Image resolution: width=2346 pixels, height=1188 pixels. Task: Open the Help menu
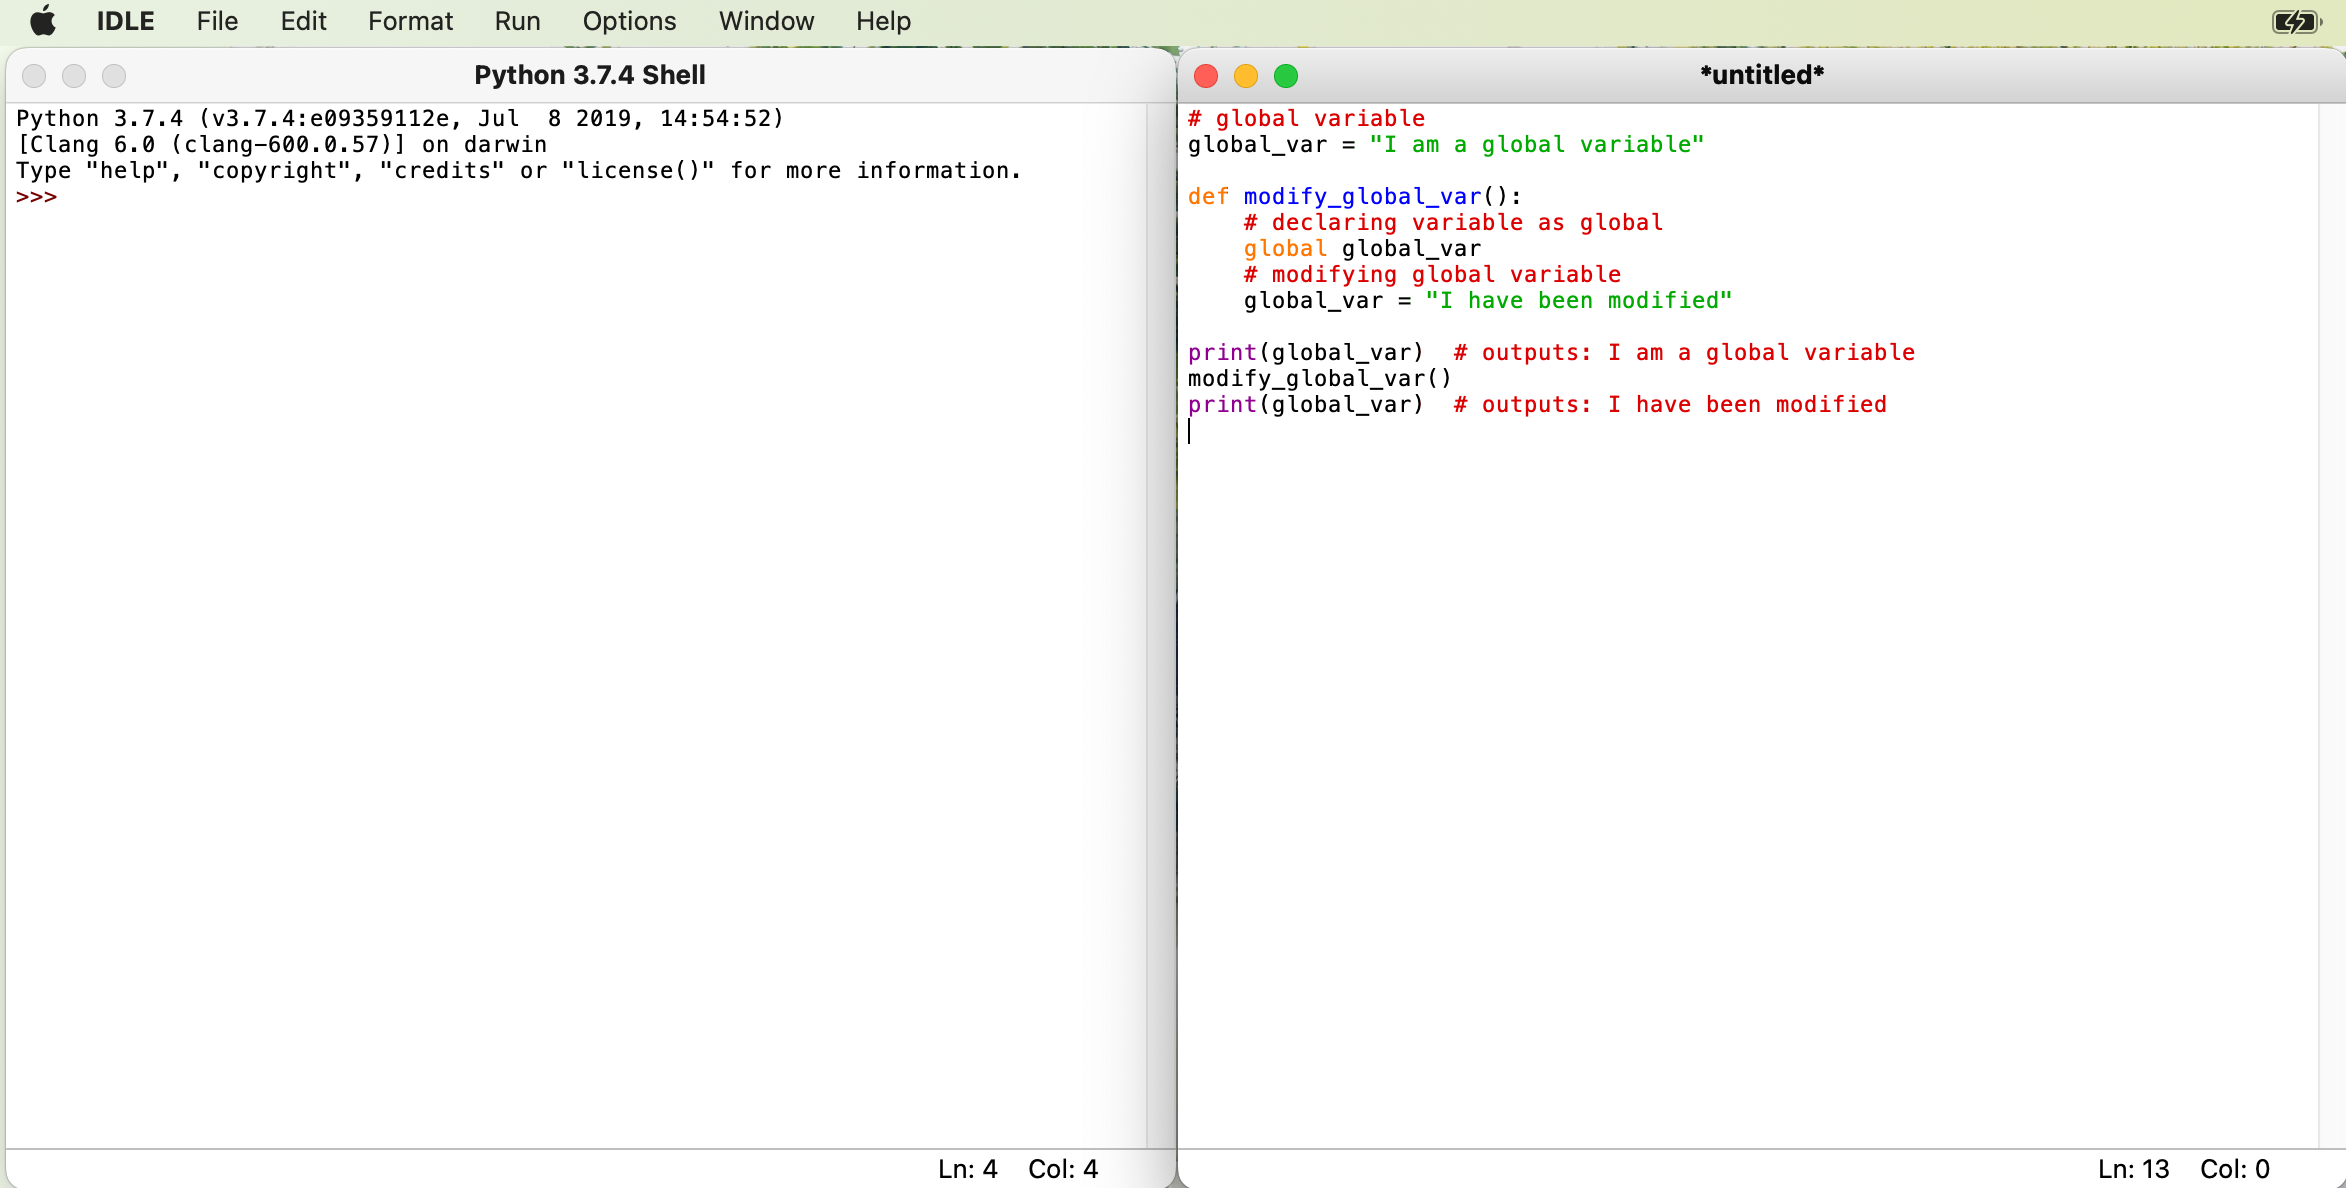click(883, 21)
